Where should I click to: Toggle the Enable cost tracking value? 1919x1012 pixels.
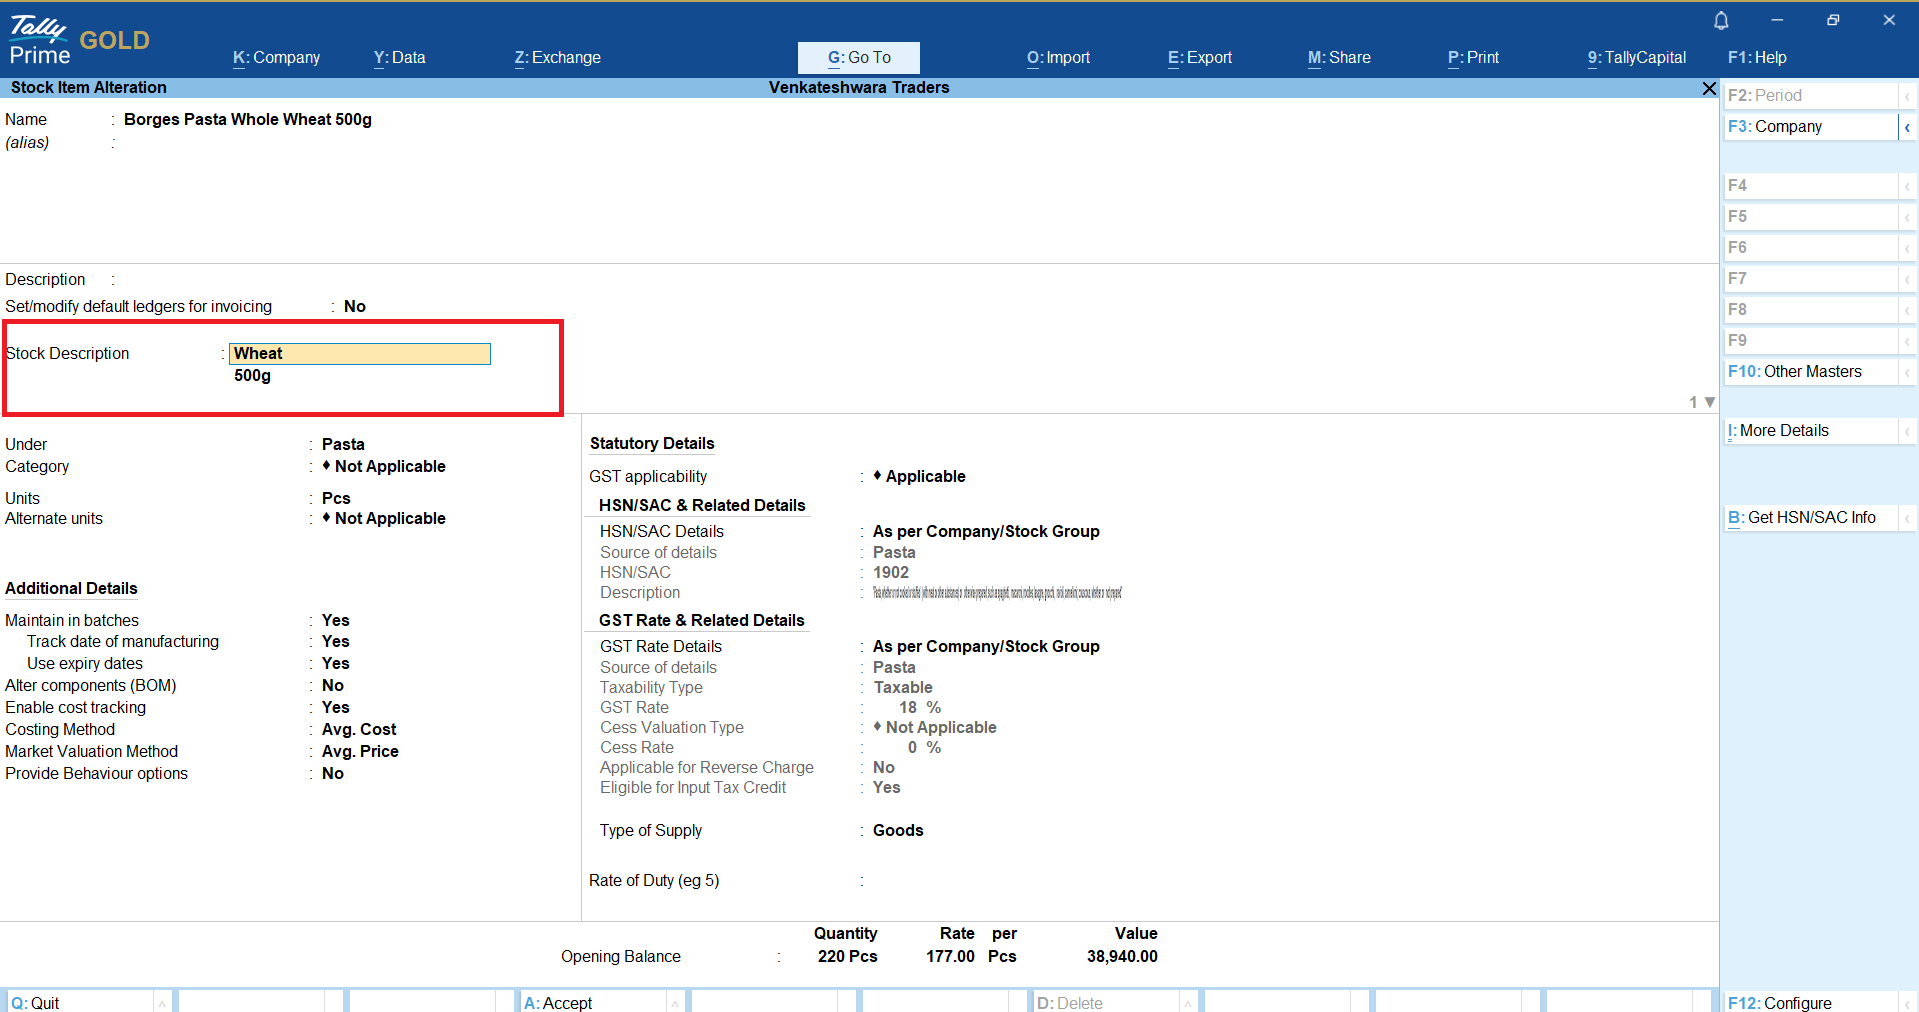(x=335, y=707)
